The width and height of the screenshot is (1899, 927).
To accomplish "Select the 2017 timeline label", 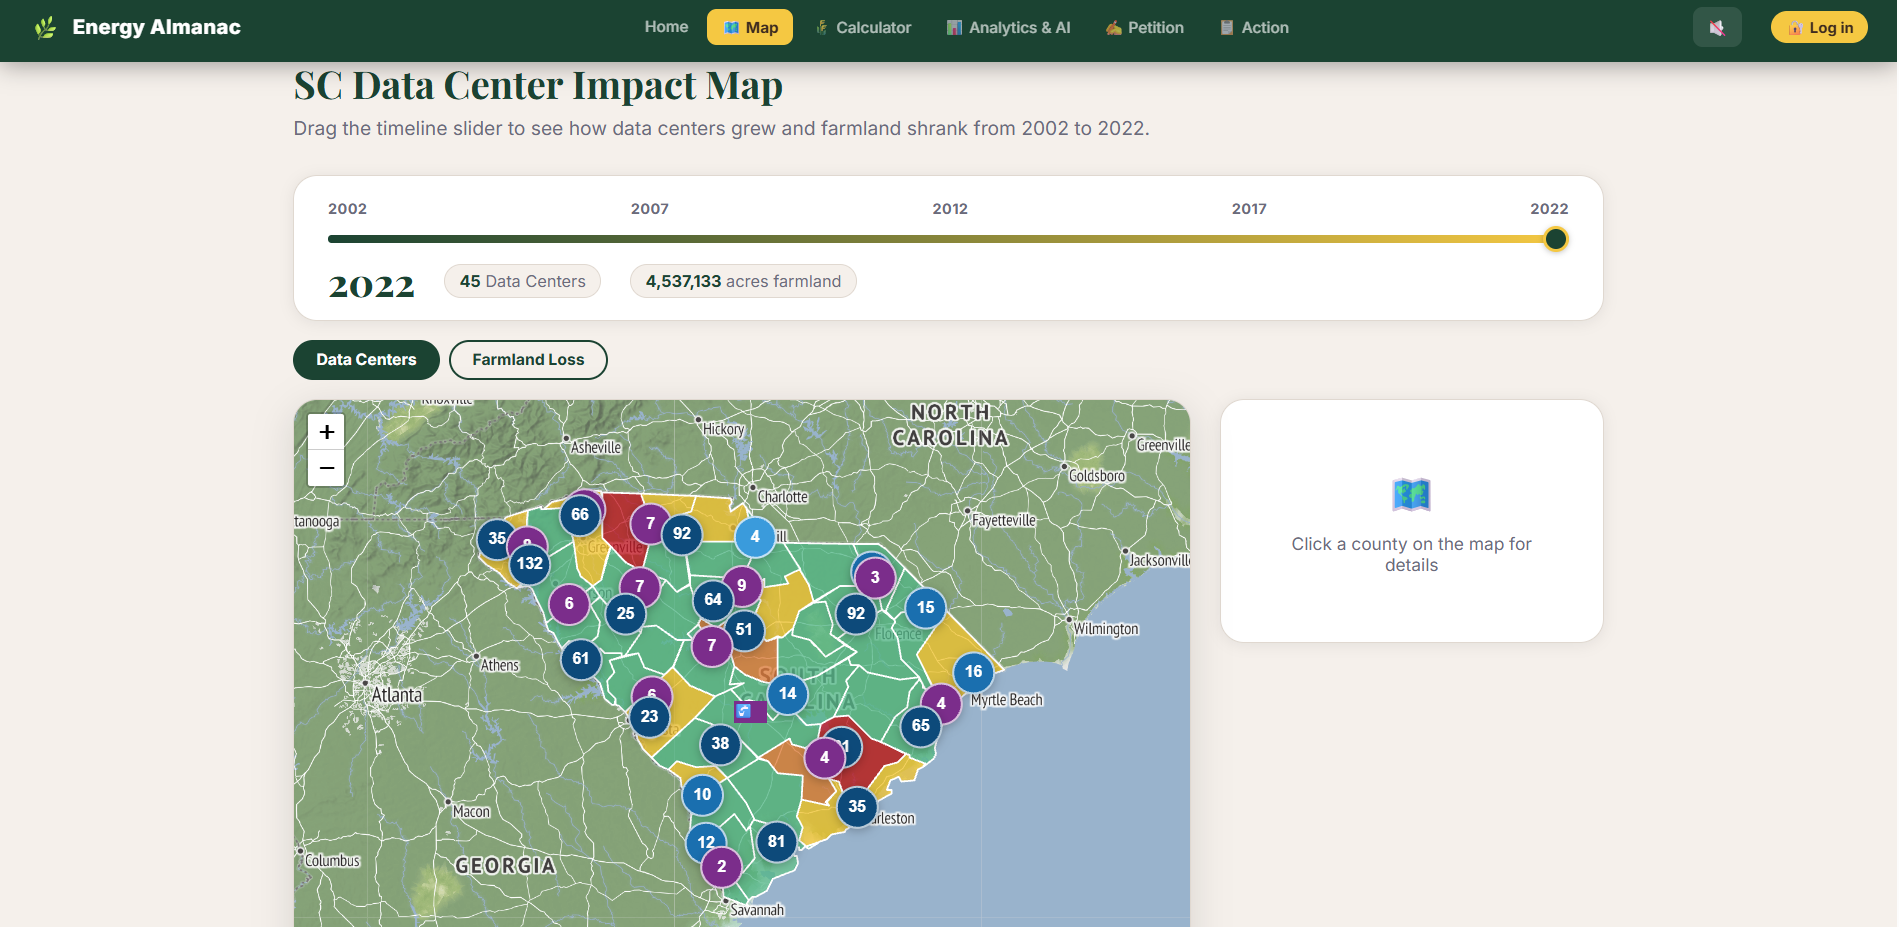I will [x=1249, y=209].
